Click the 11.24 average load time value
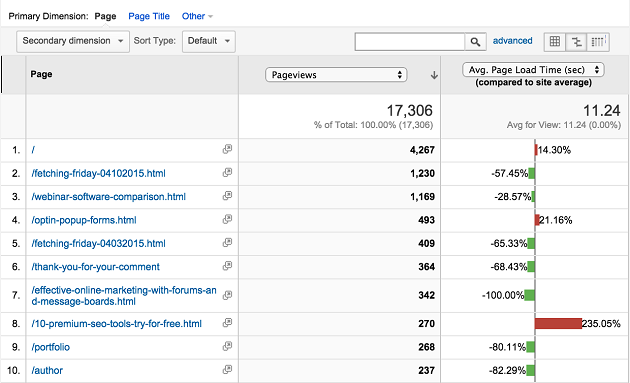The height and width of the screenshot is (383, 630). pyautogui.click(x=601, y=111)
